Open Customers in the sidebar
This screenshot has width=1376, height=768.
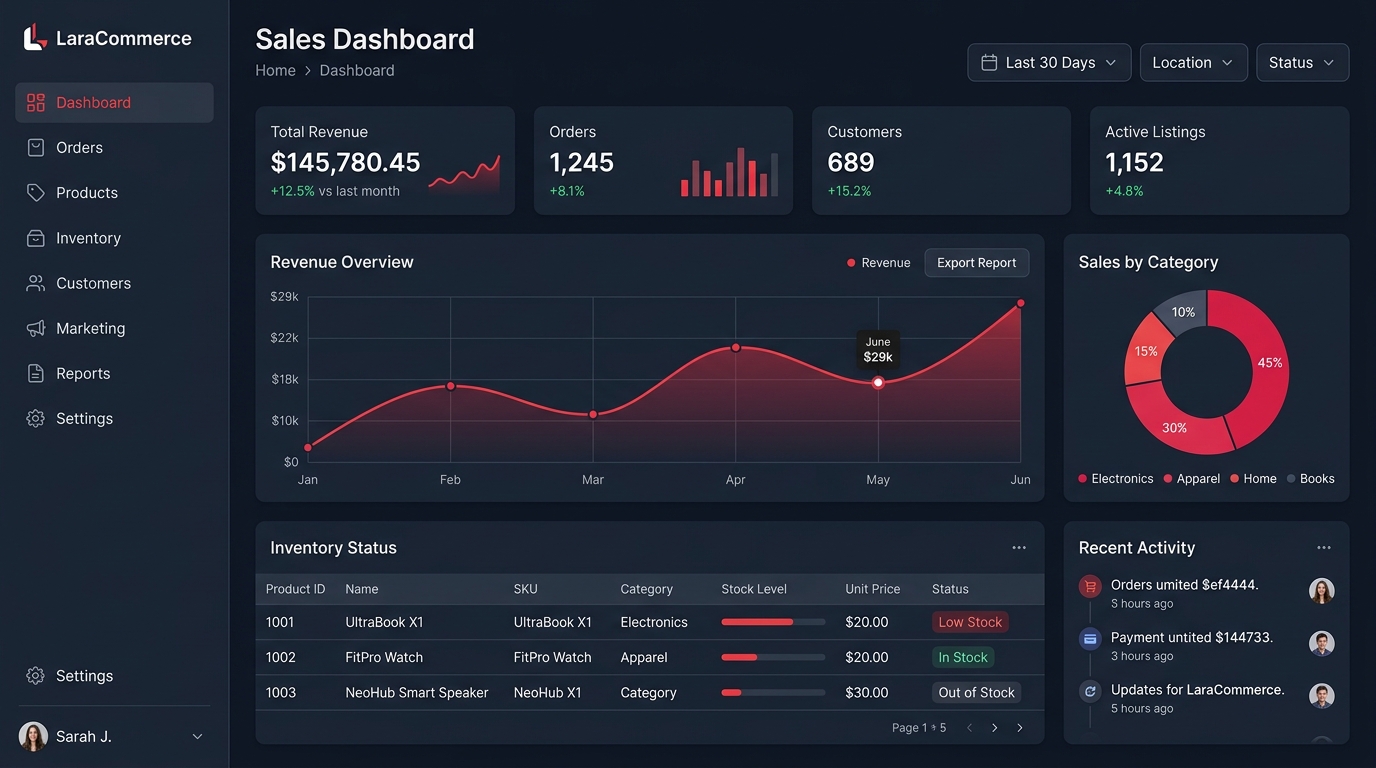coord(114,283)
